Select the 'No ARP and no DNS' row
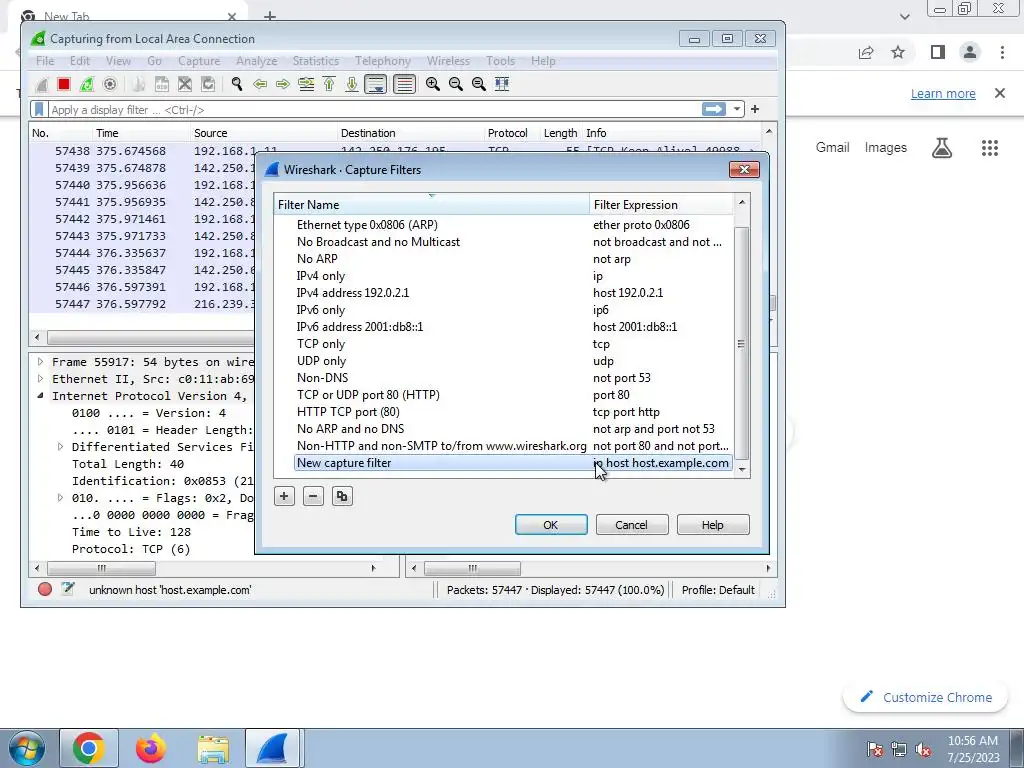 [x=513, y=429]
